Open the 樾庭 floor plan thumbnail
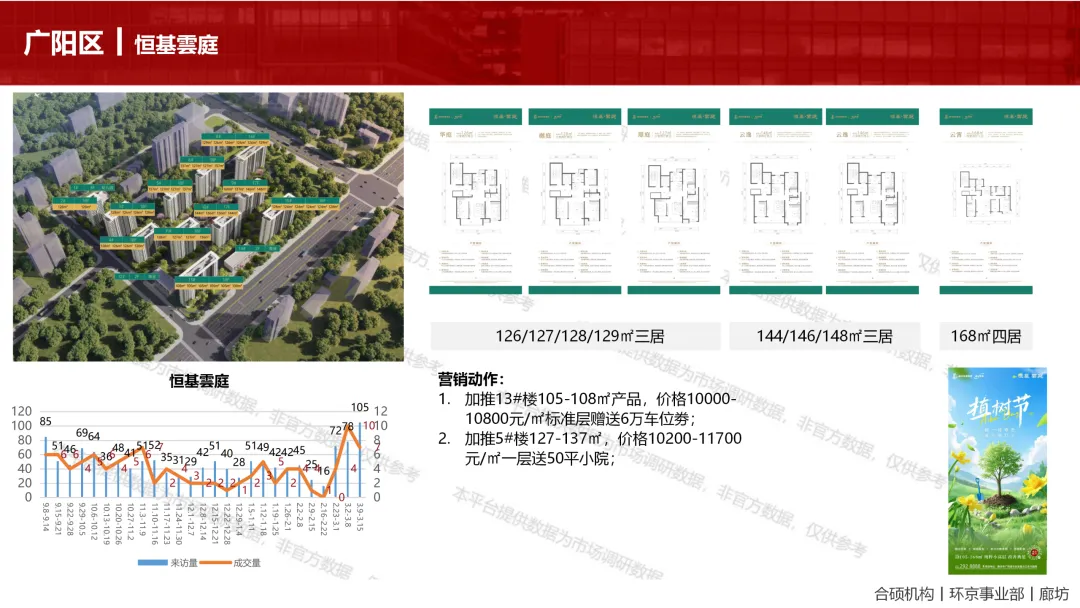Screen dimensions: 1080x608 (575, 201)
